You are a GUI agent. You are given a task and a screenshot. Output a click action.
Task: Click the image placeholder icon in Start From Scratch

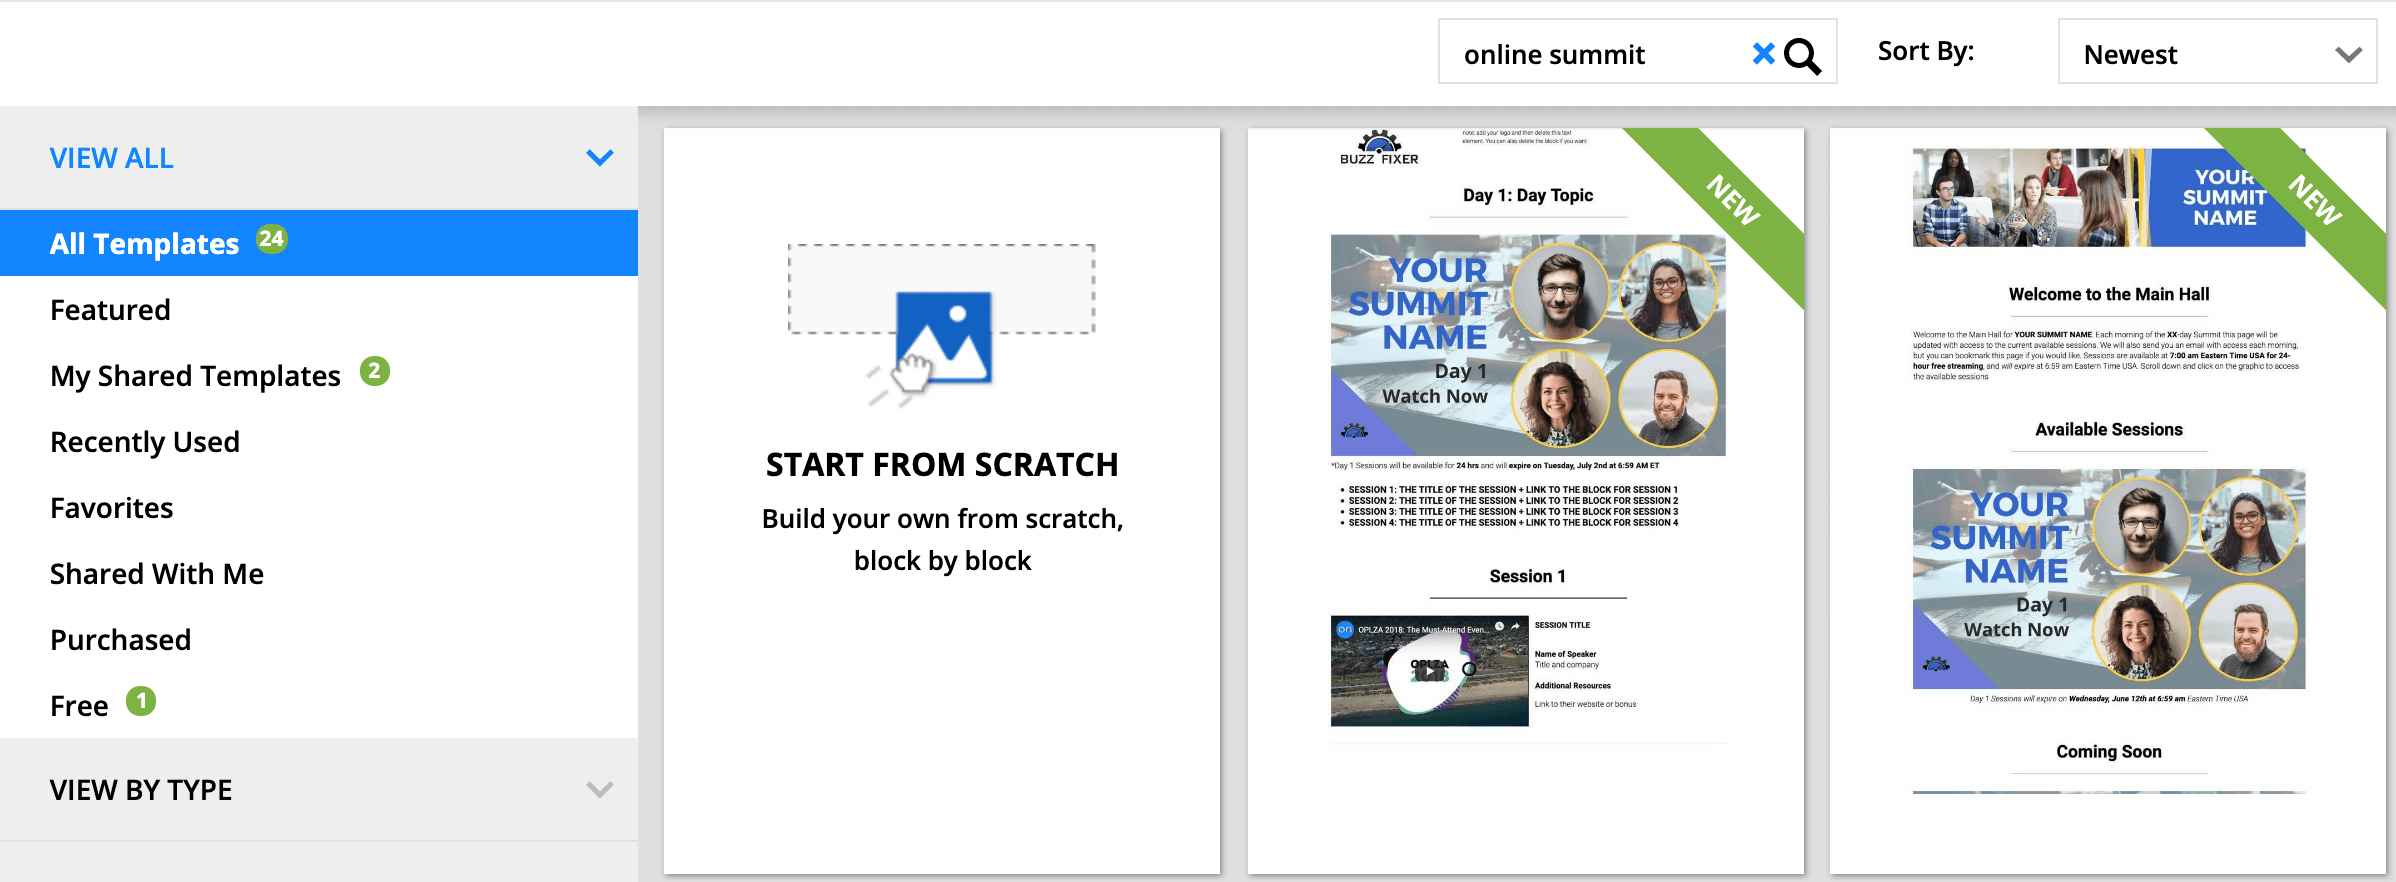942,337
